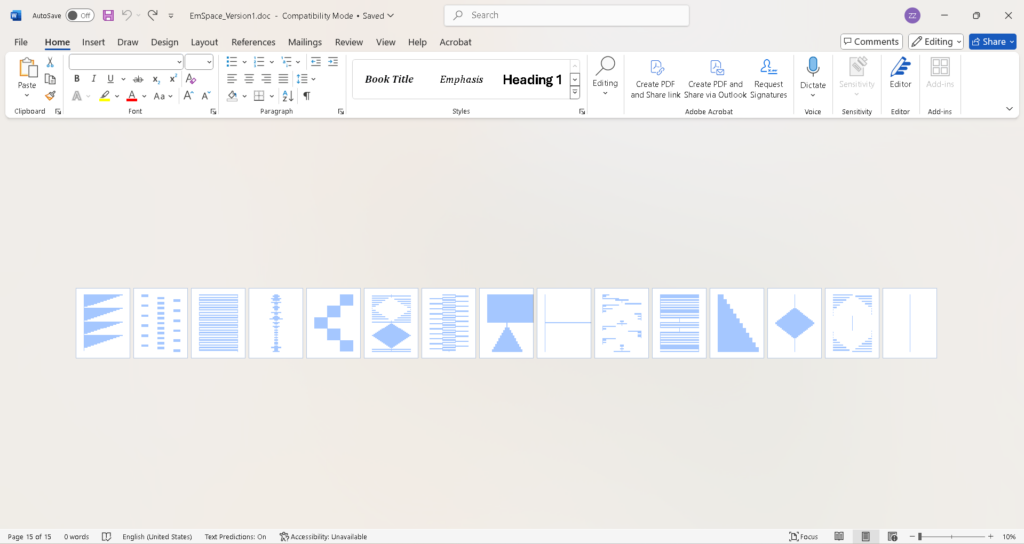1024x544 pixels.
Task: Justify the paragraph text
Action: pos(283,79)
